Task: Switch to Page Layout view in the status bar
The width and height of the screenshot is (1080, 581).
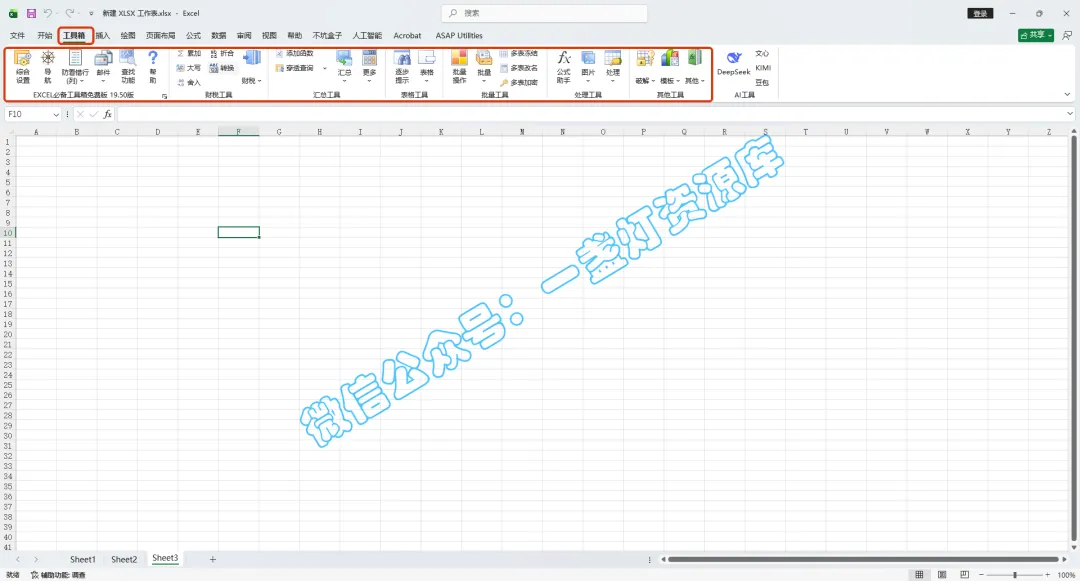Action: tap(942, 574)
